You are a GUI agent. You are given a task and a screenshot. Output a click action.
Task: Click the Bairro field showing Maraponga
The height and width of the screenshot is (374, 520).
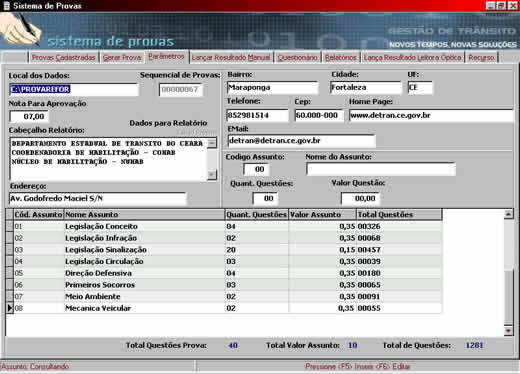tap(272, 88)
